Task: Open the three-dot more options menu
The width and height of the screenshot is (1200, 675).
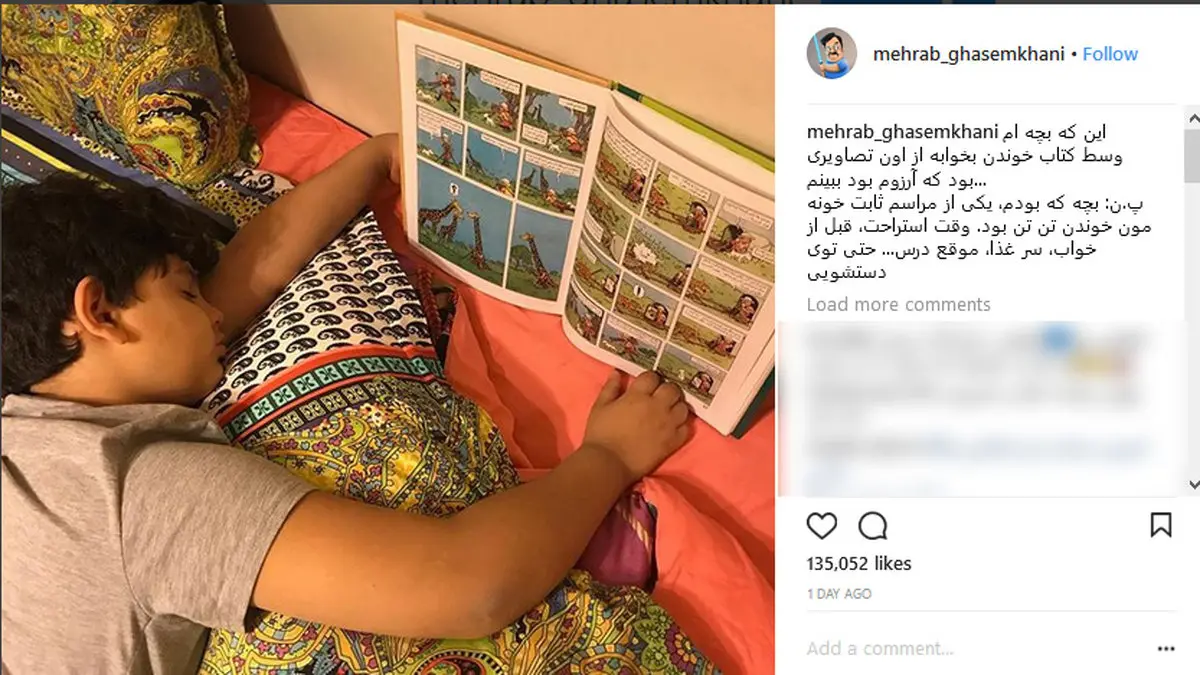Action: (1165, 648)
